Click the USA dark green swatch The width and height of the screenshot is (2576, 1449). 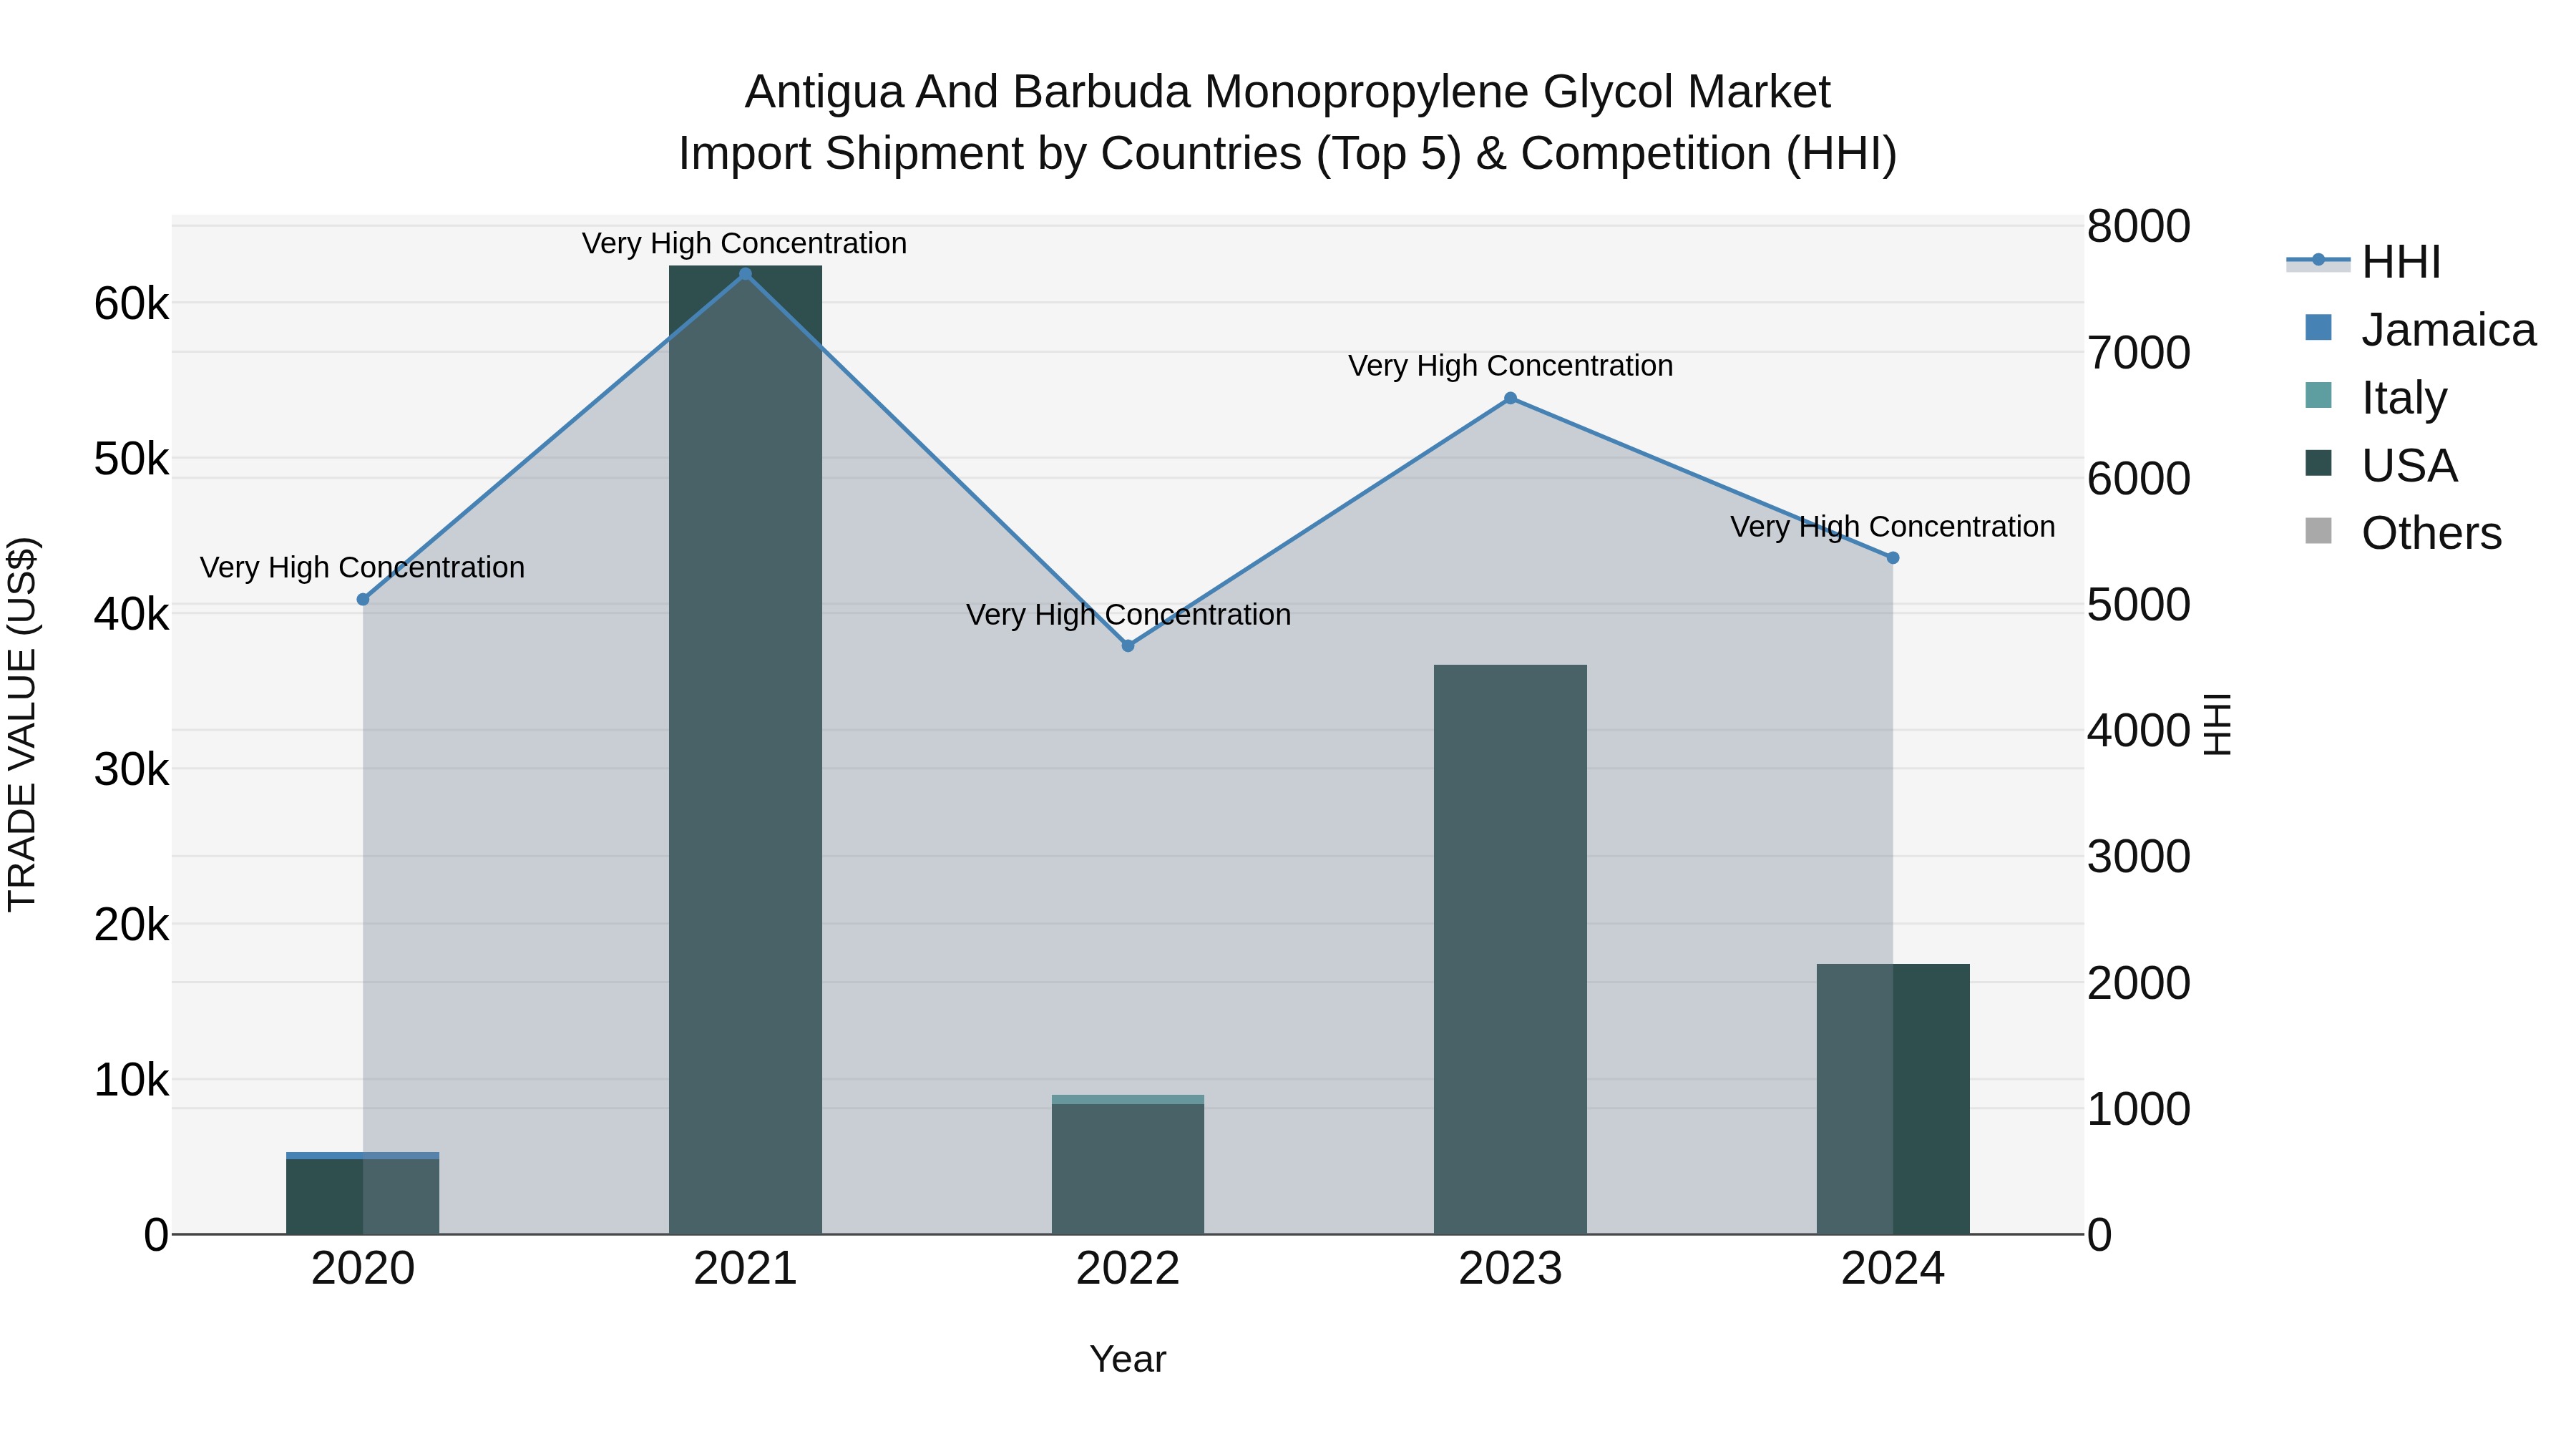coord(2318,464)
